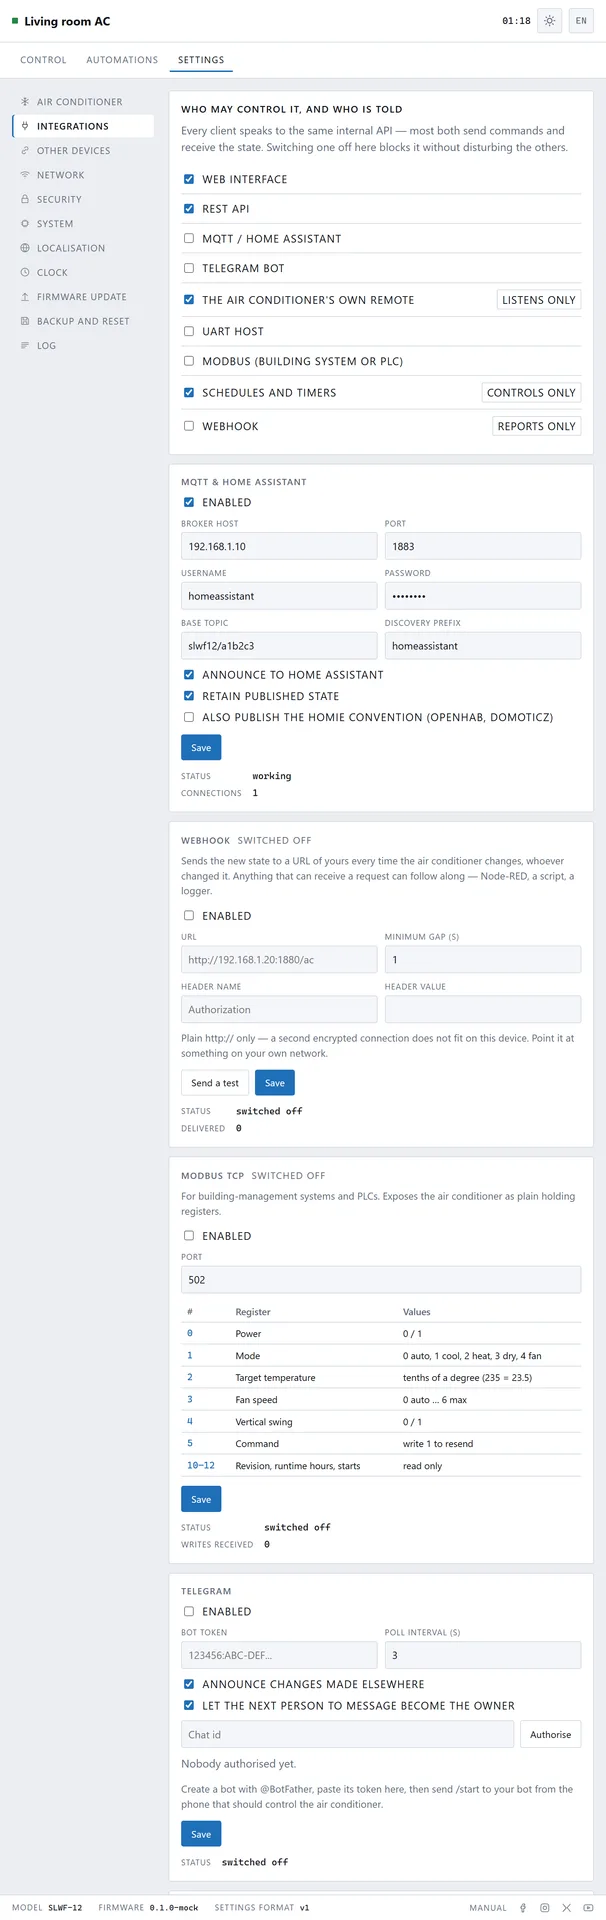
Task: Open the Log section in sidebar
Action: [x=83, y=346]
